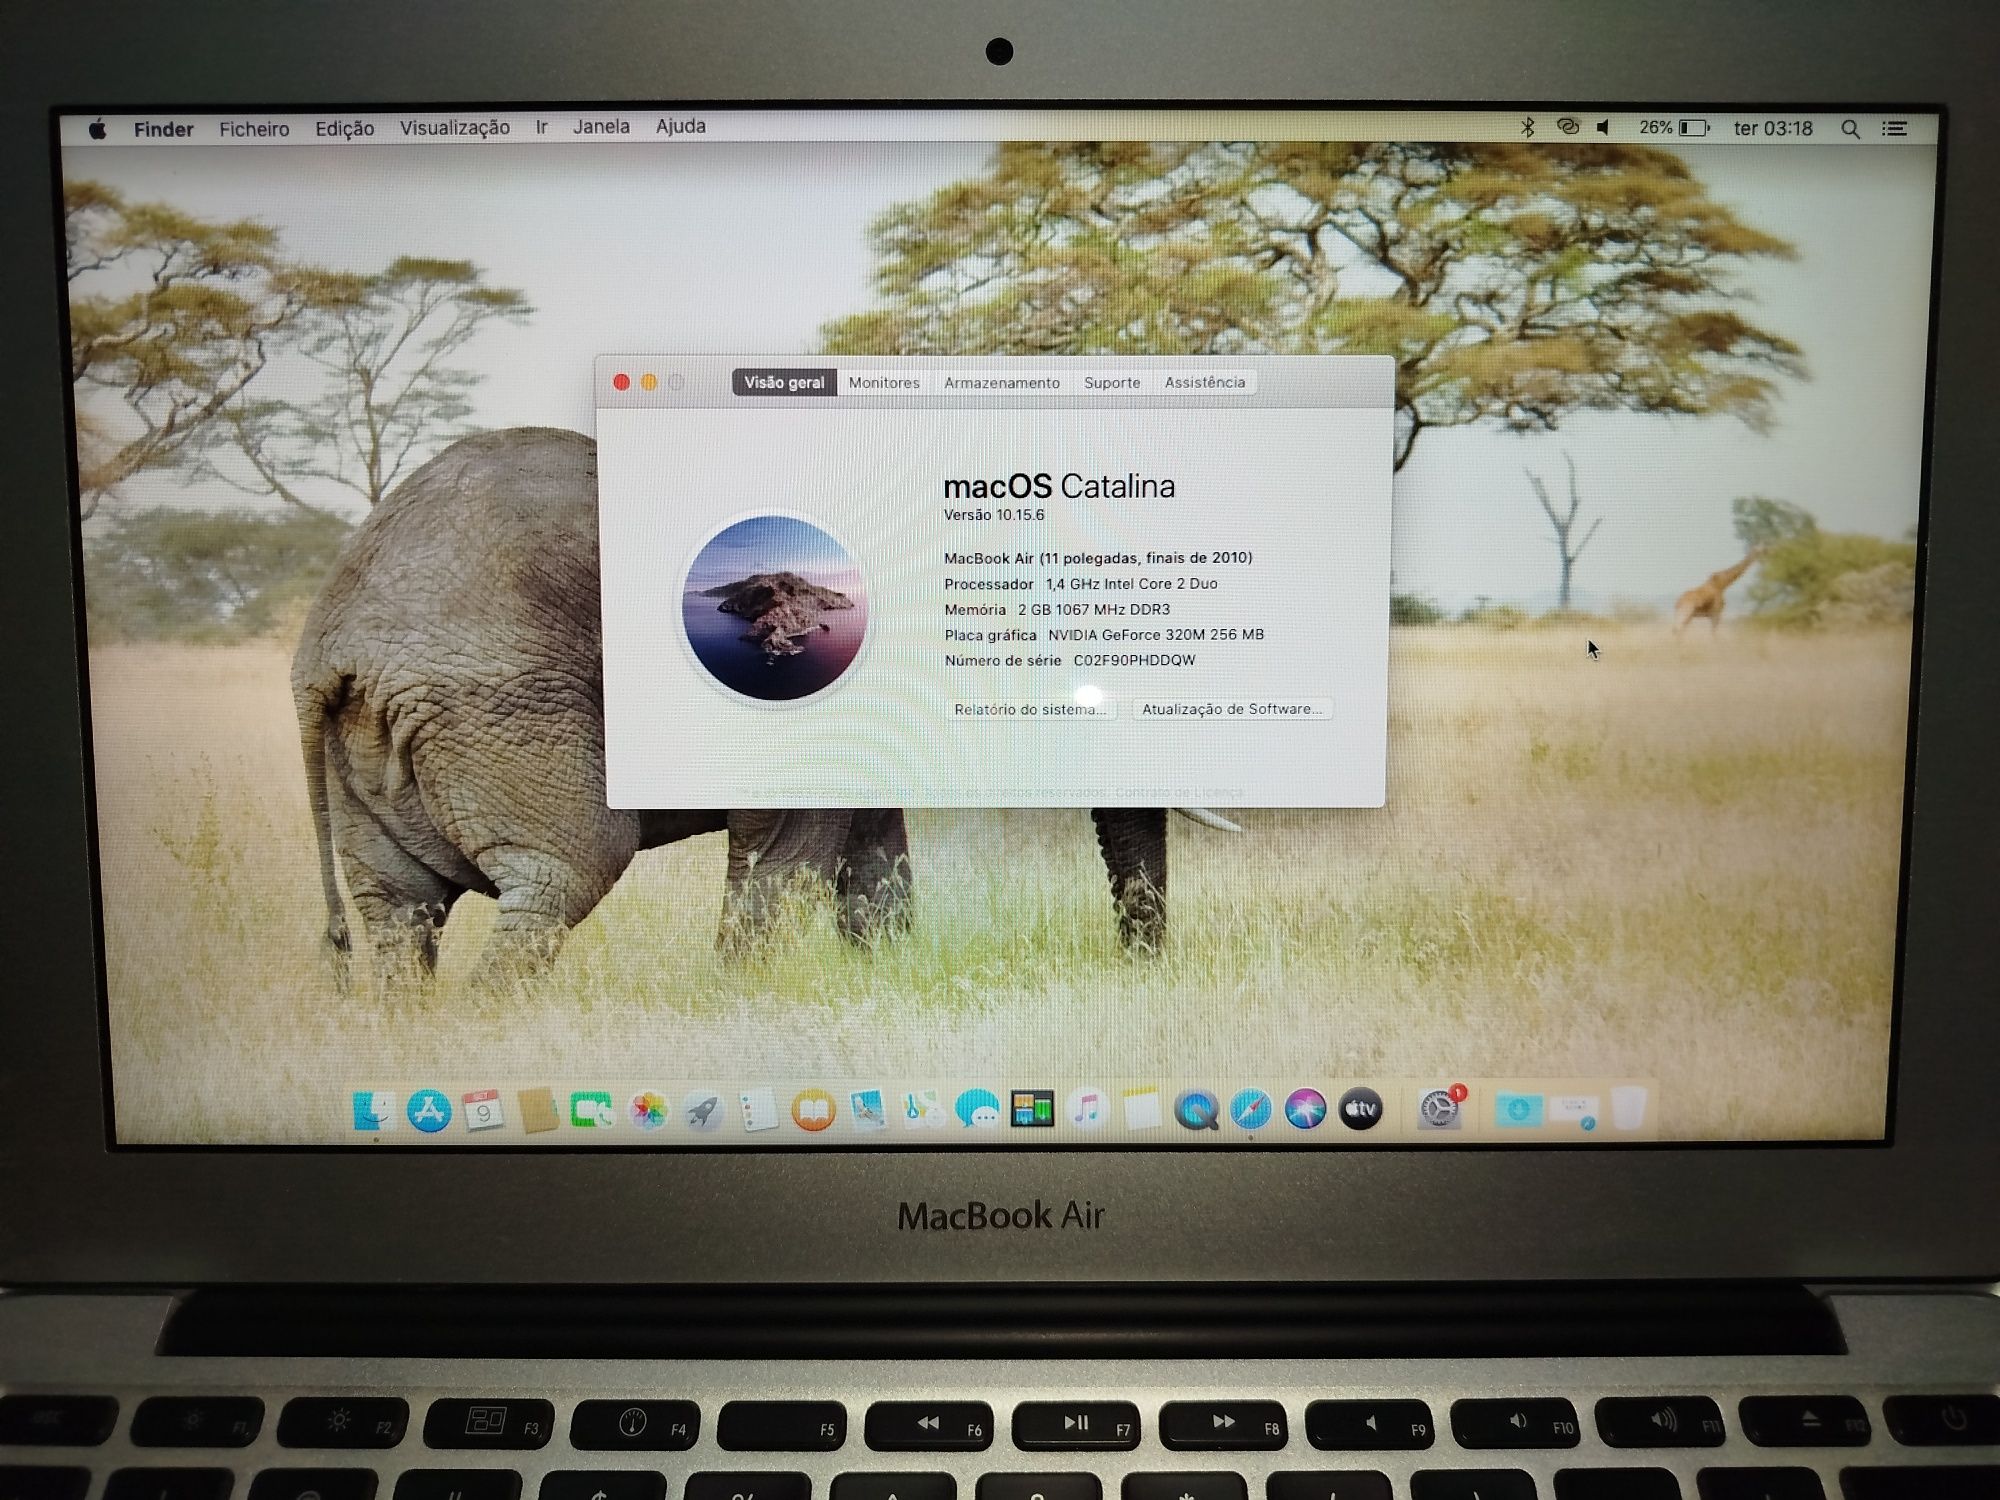Screen dimensions: 2000x1500
Task: Open the Downloads folder in dock
Action: tap(1518, 1109)
